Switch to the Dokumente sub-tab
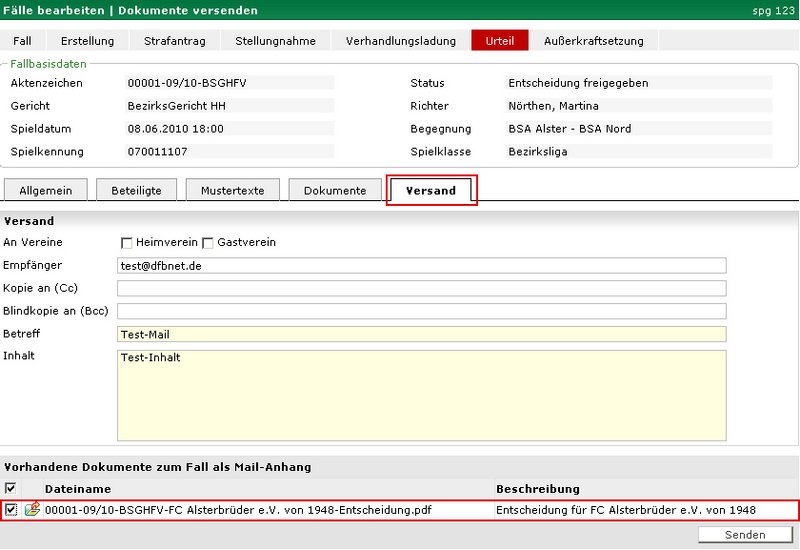The image size is (800, 550). 335,190
